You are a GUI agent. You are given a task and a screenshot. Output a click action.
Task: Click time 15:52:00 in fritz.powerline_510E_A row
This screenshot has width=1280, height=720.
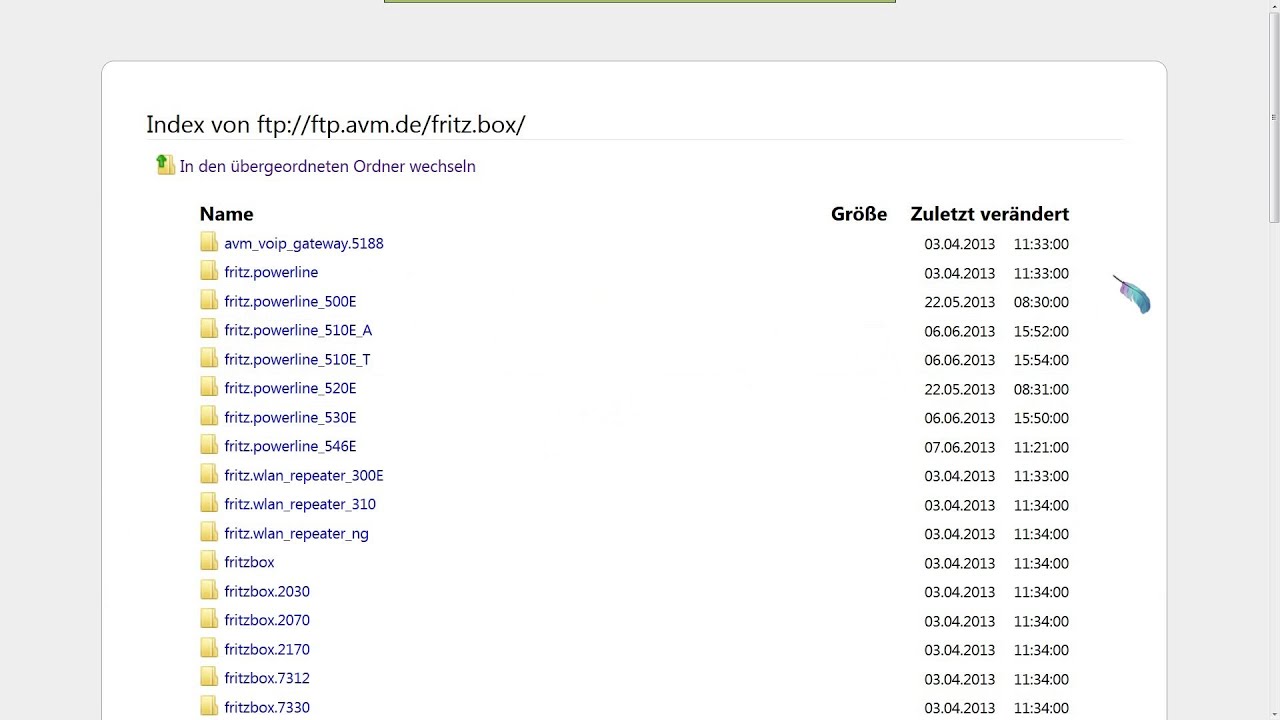point(1041,331)
